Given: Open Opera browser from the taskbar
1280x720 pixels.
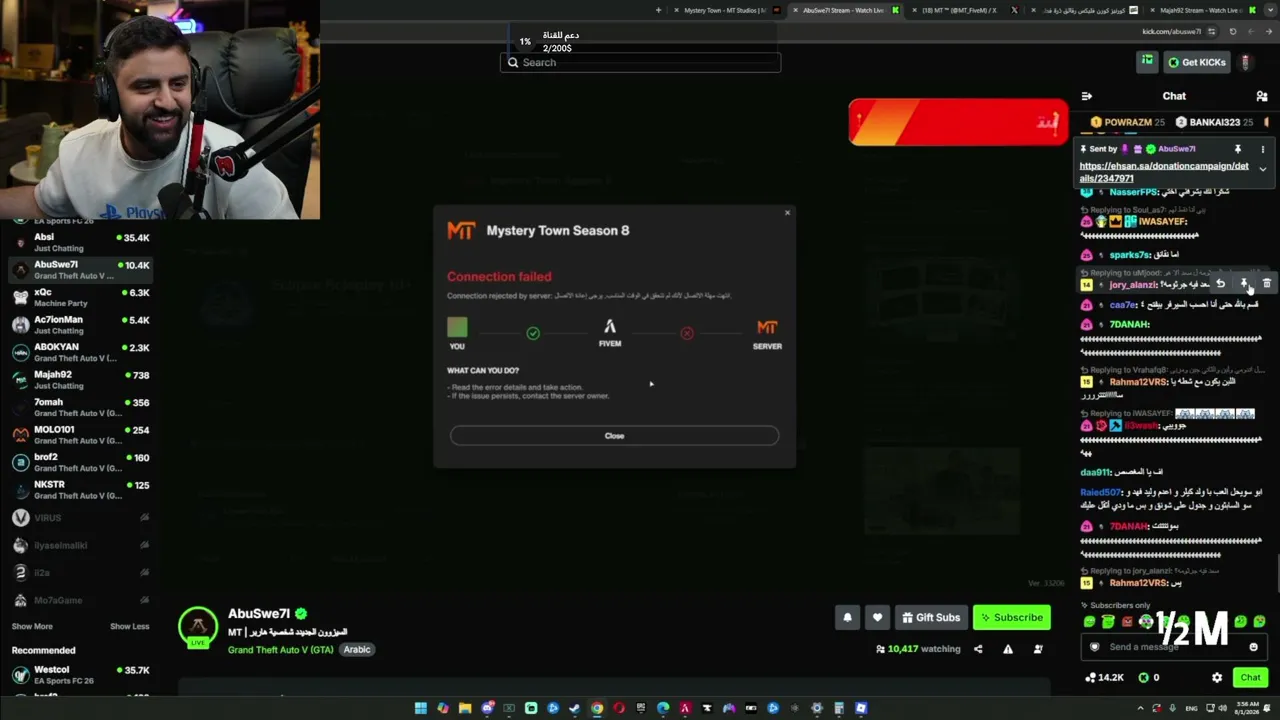Looking at the screenshot, I should (619, 708).
